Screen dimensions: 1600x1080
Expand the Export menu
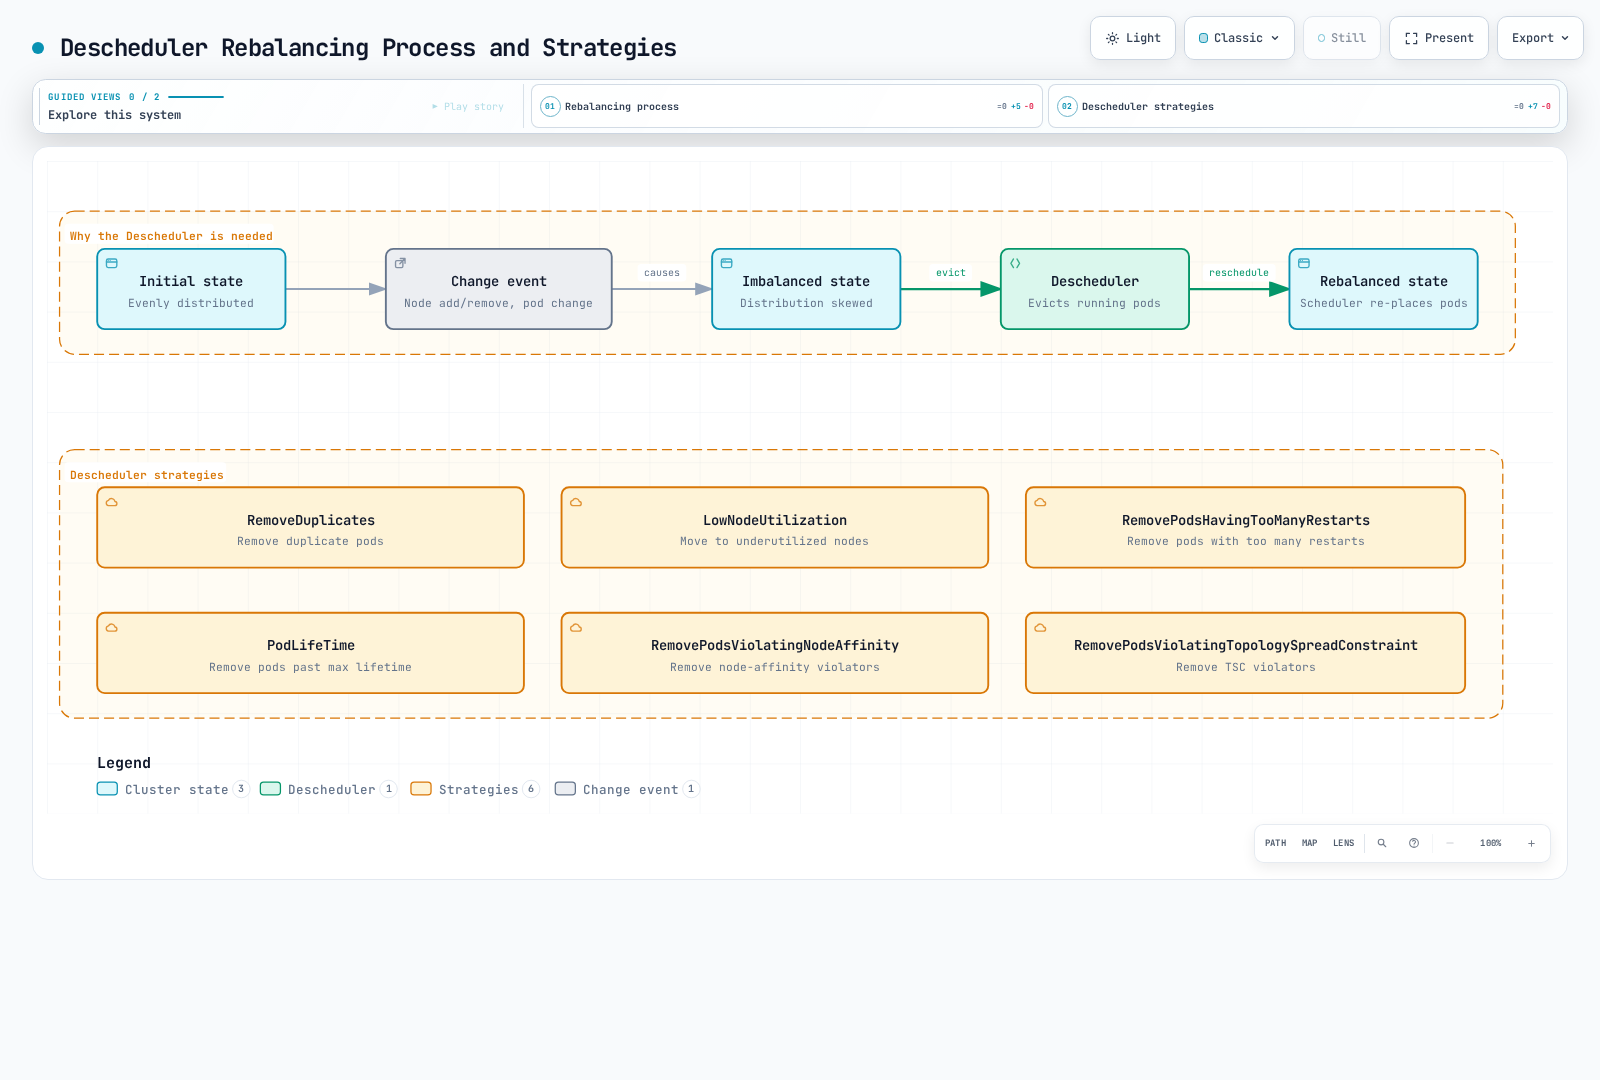1540,38
